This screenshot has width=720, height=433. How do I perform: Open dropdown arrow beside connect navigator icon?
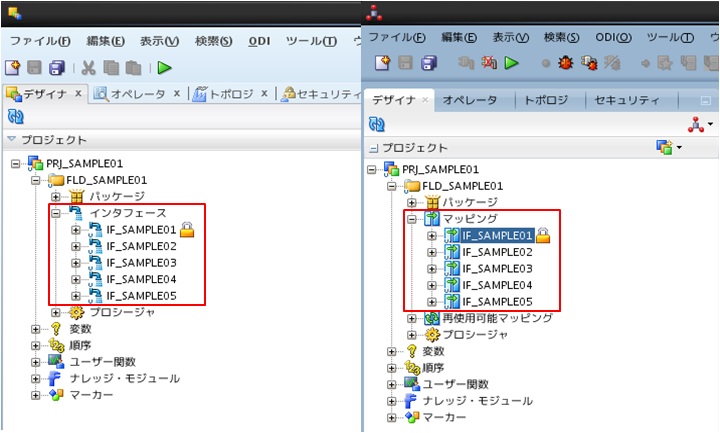(x=710, y=124)
